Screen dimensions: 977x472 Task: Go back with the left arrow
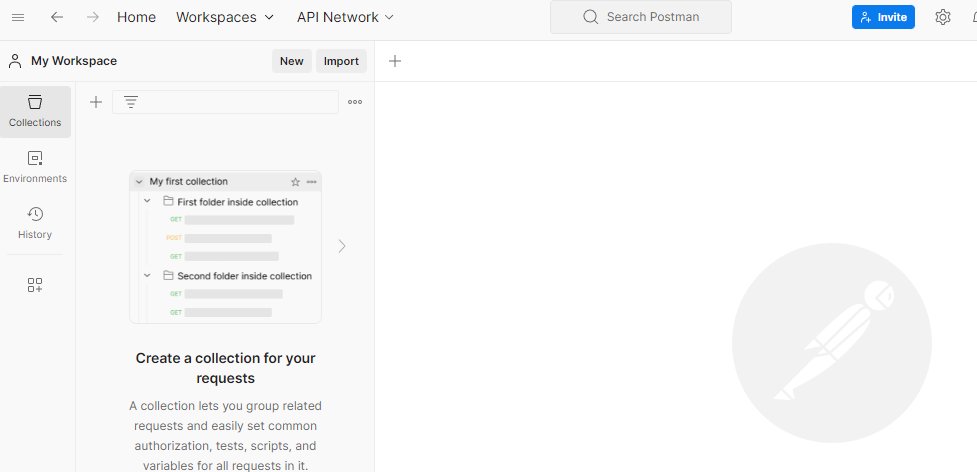pyautogui.click(x=57, y=17)
